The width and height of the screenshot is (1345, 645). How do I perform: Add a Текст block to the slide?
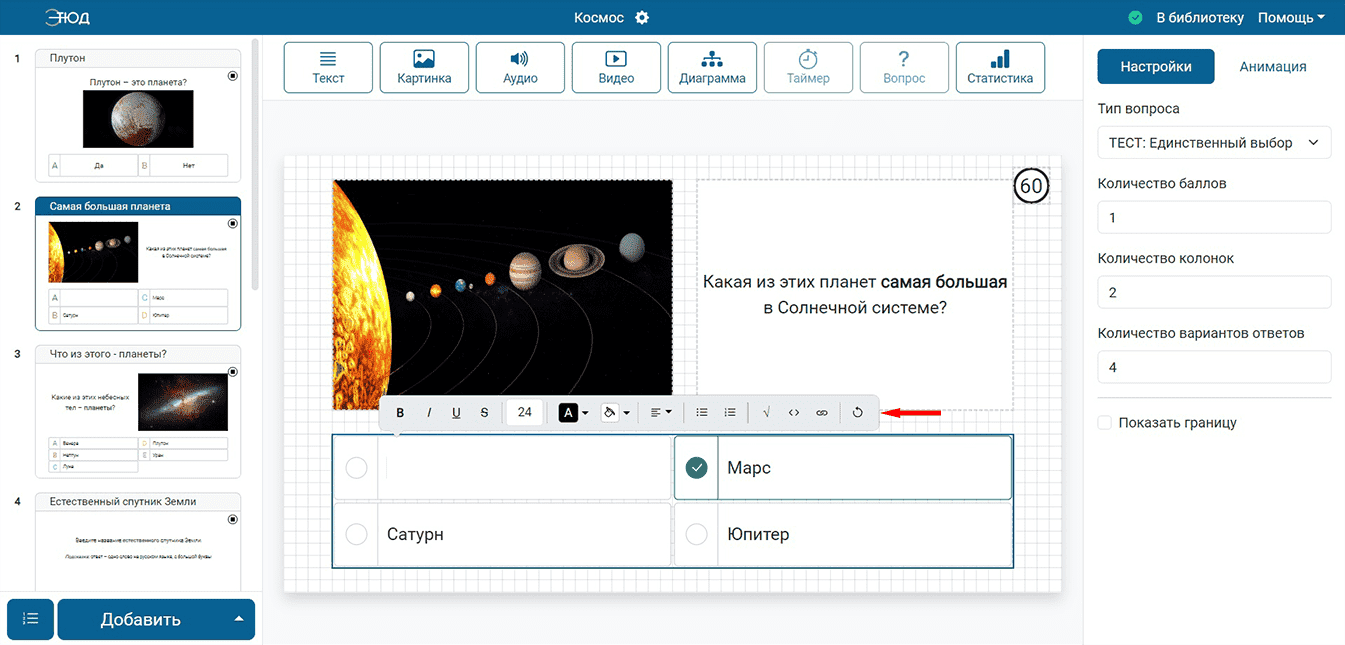(328, 68)
